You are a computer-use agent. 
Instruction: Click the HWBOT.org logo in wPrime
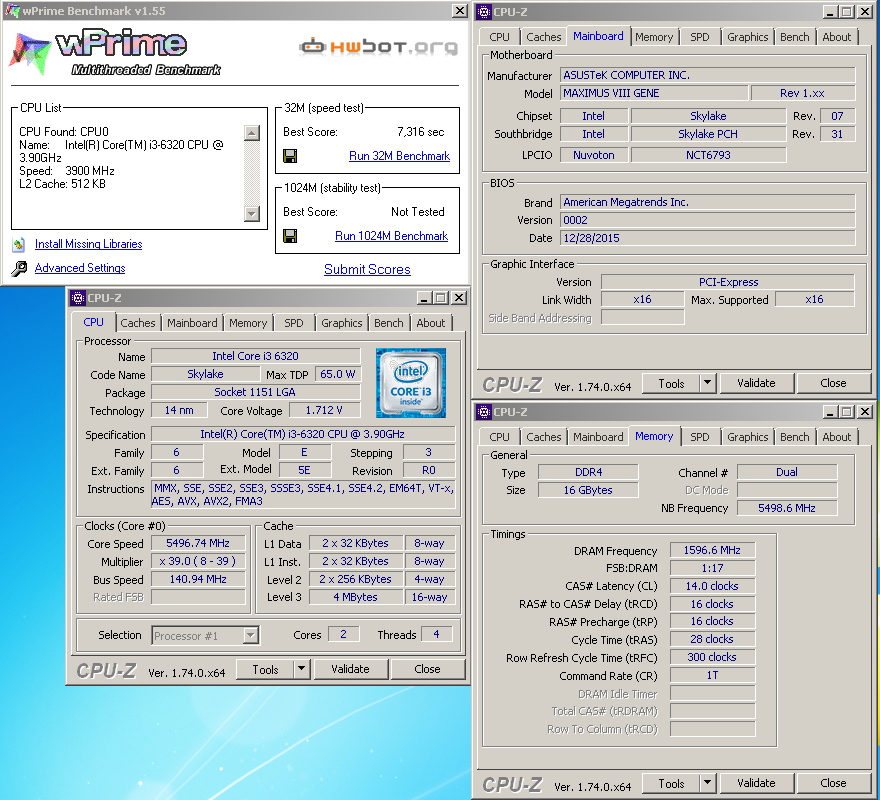378,47
